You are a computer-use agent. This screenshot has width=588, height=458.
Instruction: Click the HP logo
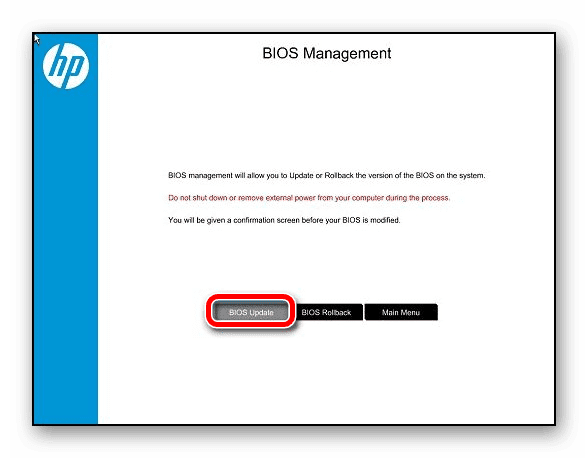point(66,66)
